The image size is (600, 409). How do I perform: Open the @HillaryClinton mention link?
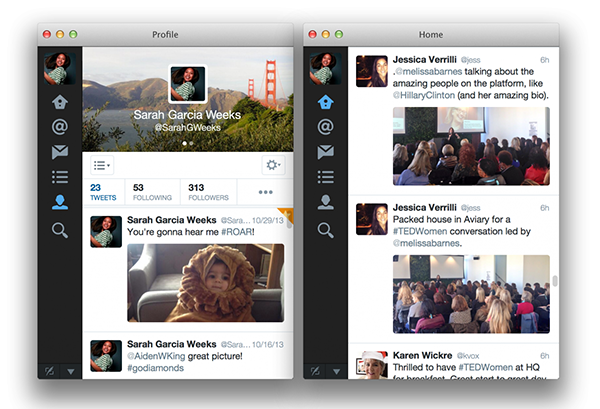click(x=424, y=95)
